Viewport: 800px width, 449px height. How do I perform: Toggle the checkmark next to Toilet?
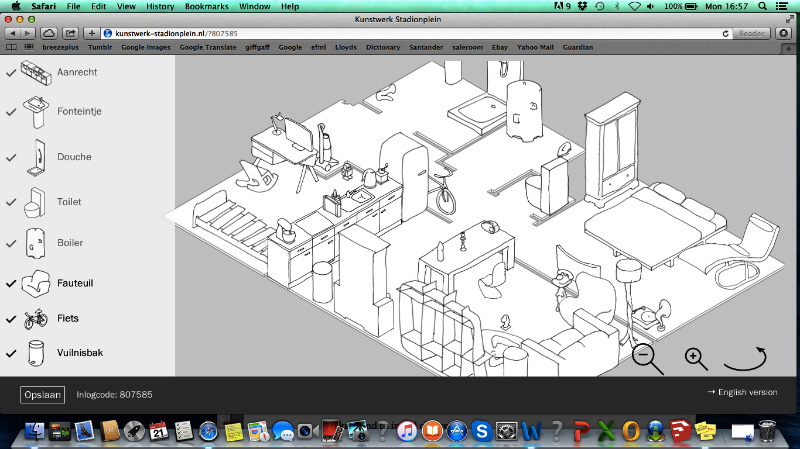pyautogui.click(x=11, y=203)
